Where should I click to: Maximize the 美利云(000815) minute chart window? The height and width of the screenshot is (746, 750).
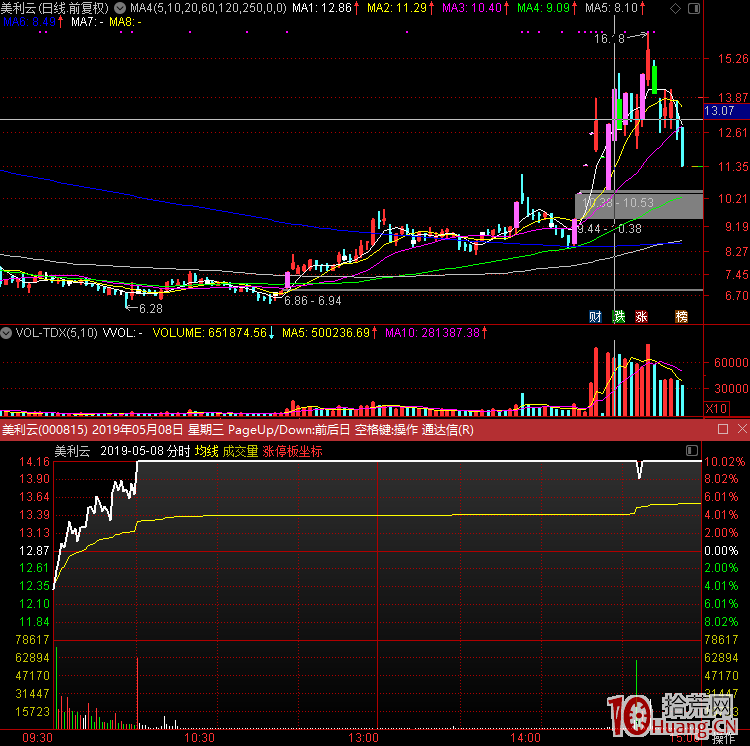[723, 429]
